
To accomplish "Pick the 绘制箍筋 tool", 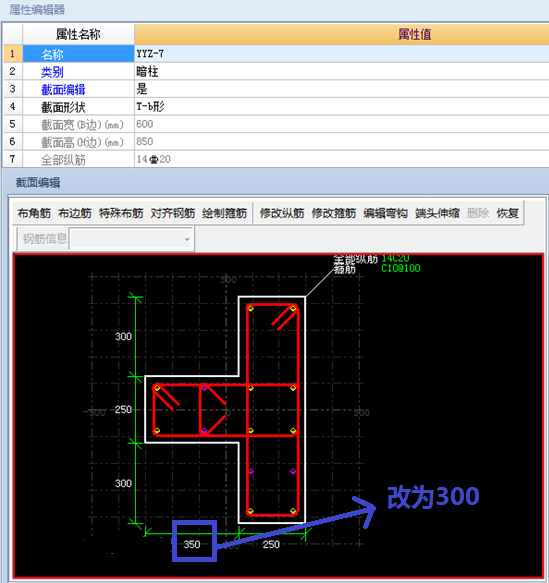I will pyautogui.click(x=225, y=213).
